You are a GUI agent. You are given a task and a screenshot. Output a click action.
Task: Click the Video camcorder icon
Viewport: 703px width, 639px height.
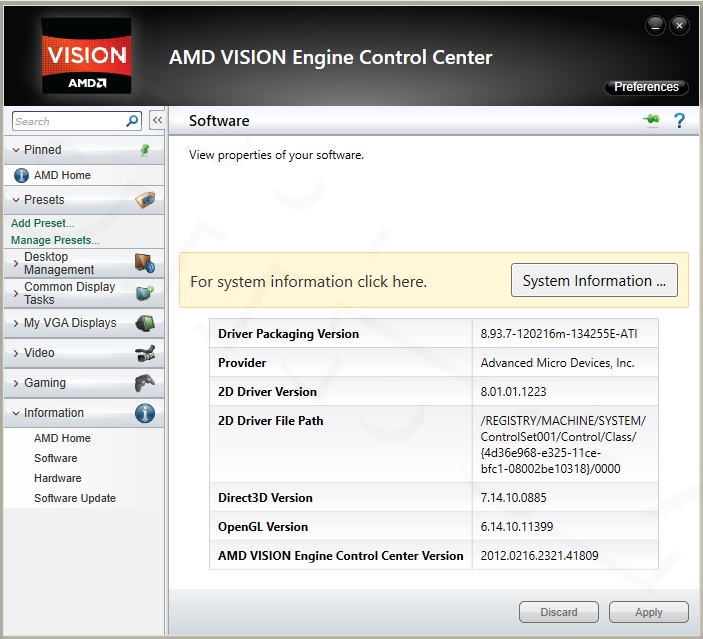point(145,353)
